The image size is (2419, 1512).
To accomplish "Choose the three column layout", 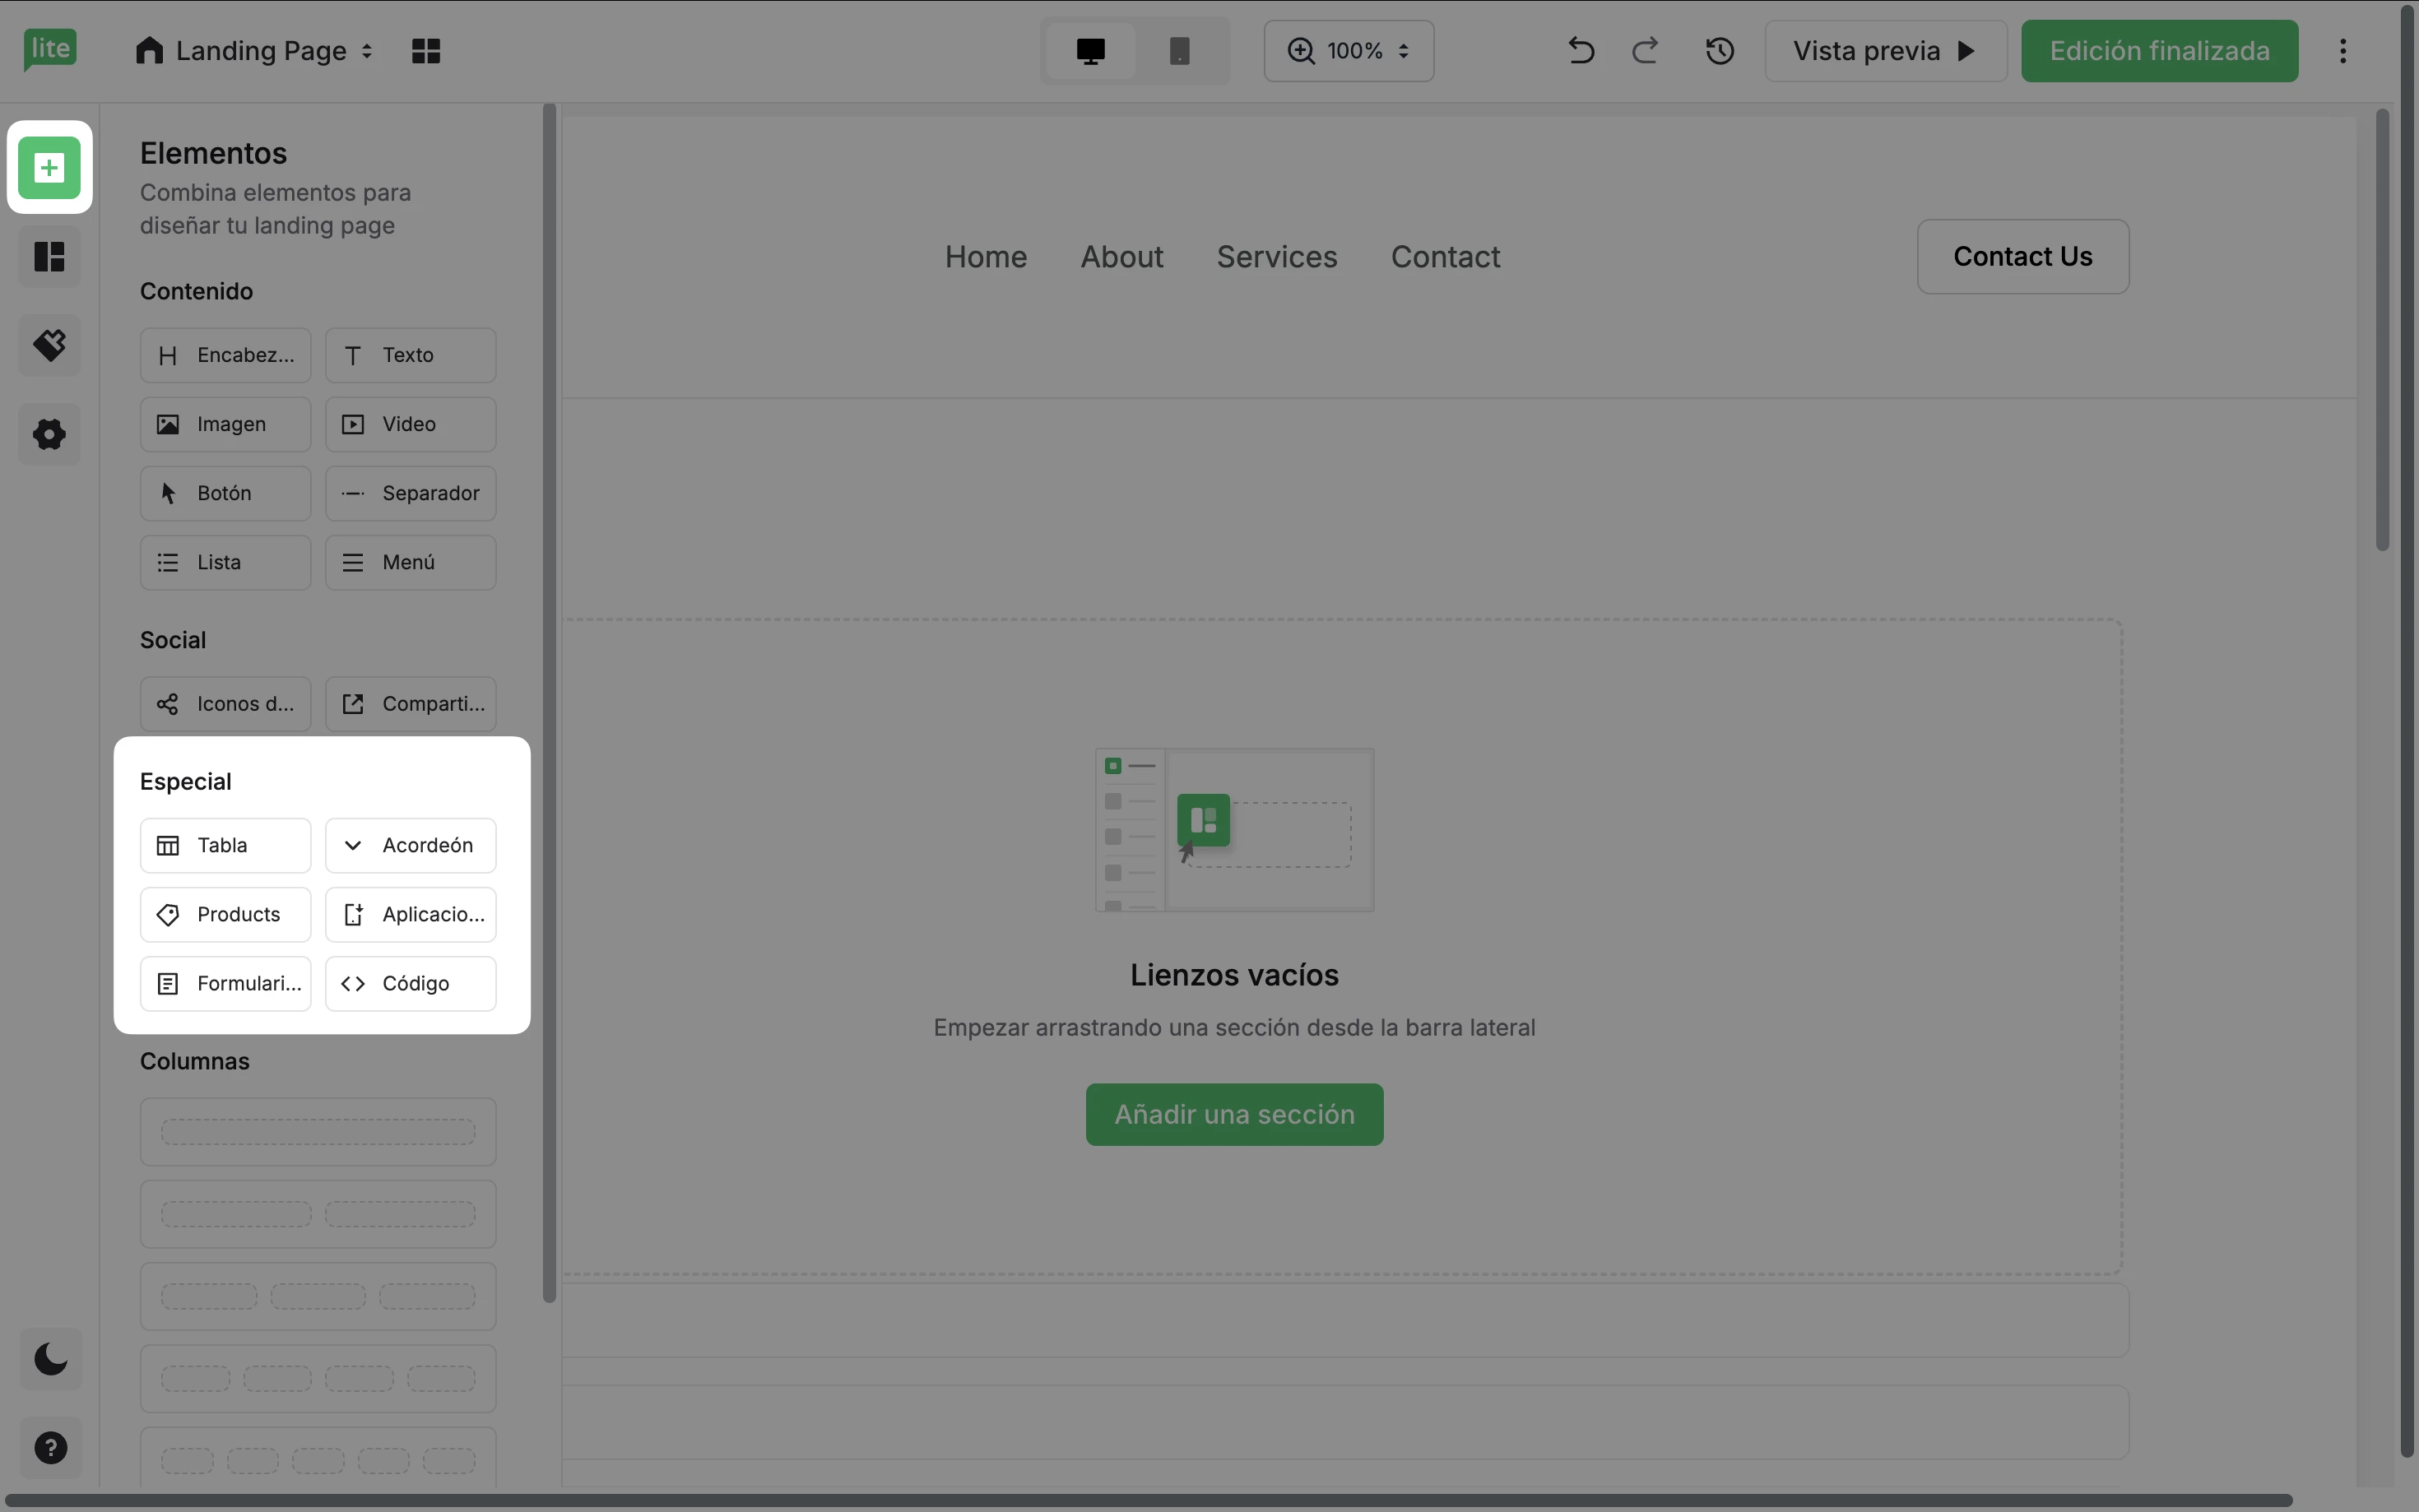I will 318,1296.
